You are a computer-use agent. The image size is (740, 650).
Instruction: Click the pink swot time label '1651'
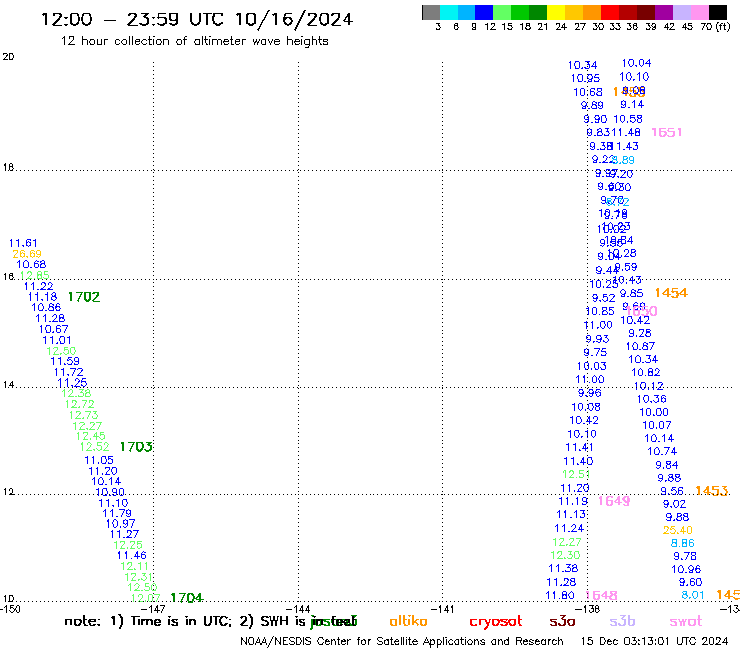667,132
